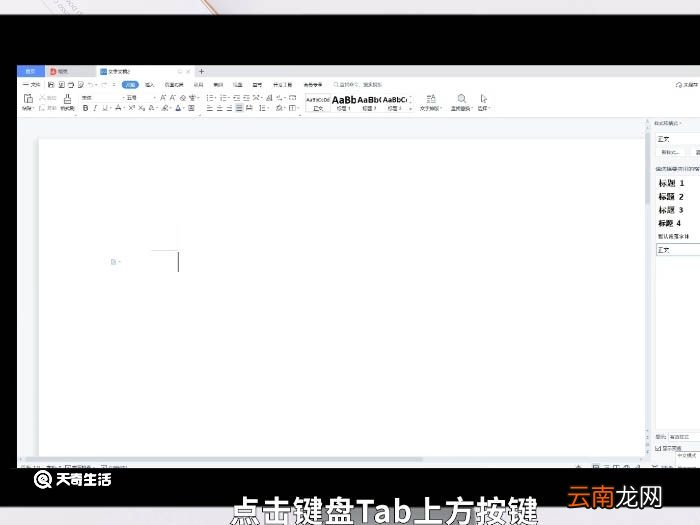700x525 pixels.
Task: Decrease font size with A- icon
Action: (x=173, y=97)
